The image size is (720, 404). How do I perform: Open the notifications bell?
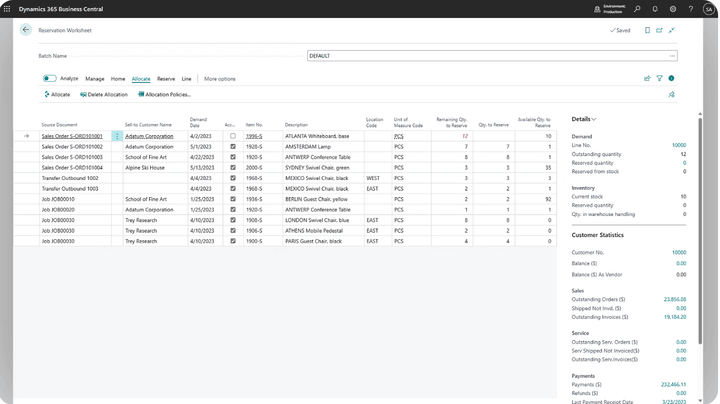click(x=655, y=9)
